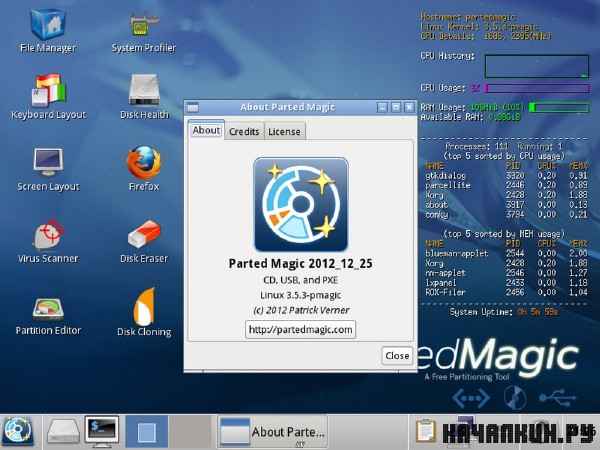The image size is (600, 450).
Task: Click the "ROX-Filer" process row
Action: pos(506,292)
